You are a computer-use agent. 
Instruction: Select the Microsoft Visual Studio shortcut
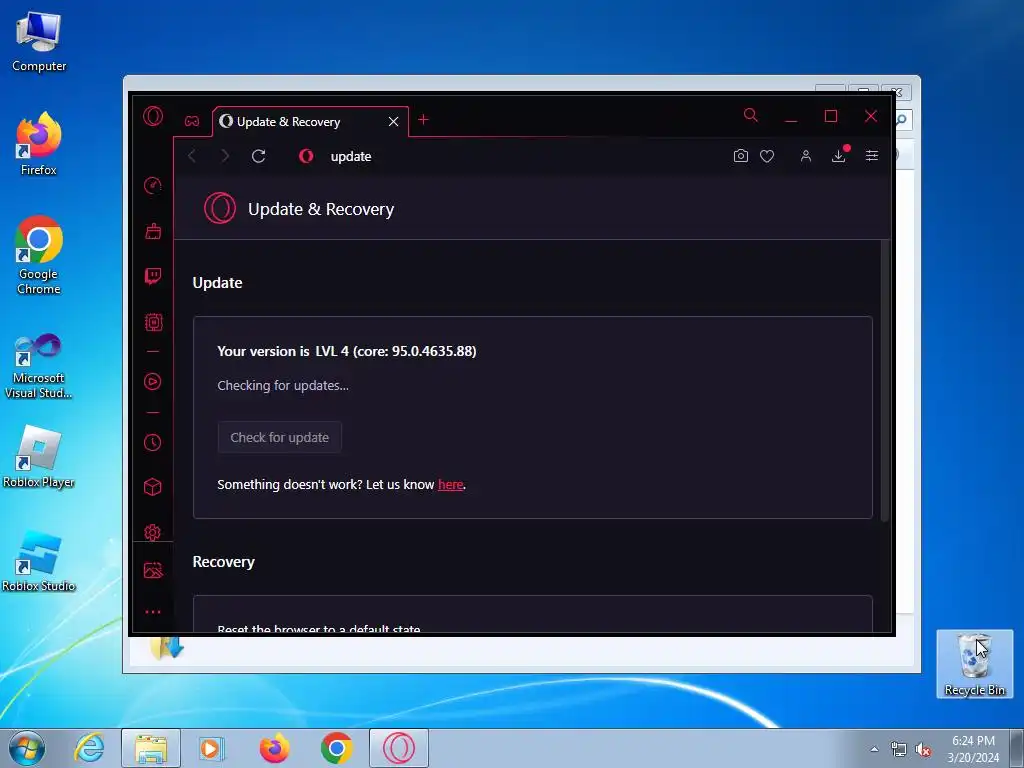(39, 366)
